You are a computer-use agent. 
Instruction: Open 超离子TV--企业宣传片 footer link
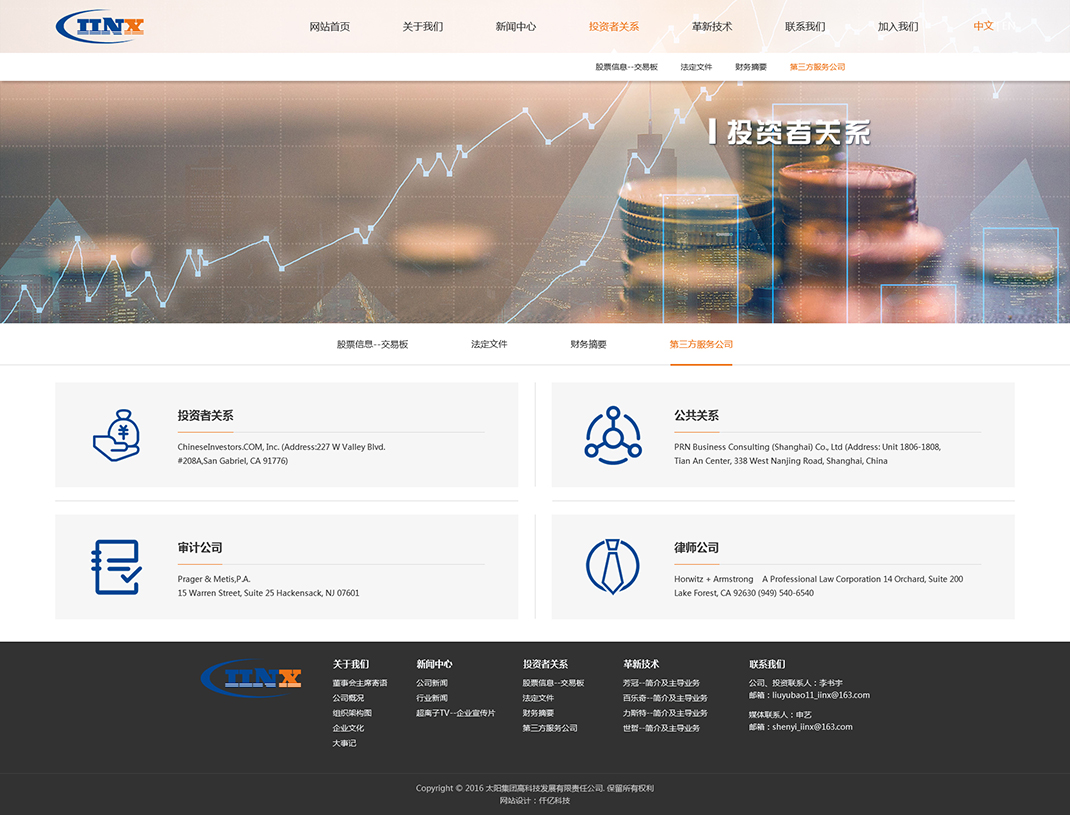point(455,713)
